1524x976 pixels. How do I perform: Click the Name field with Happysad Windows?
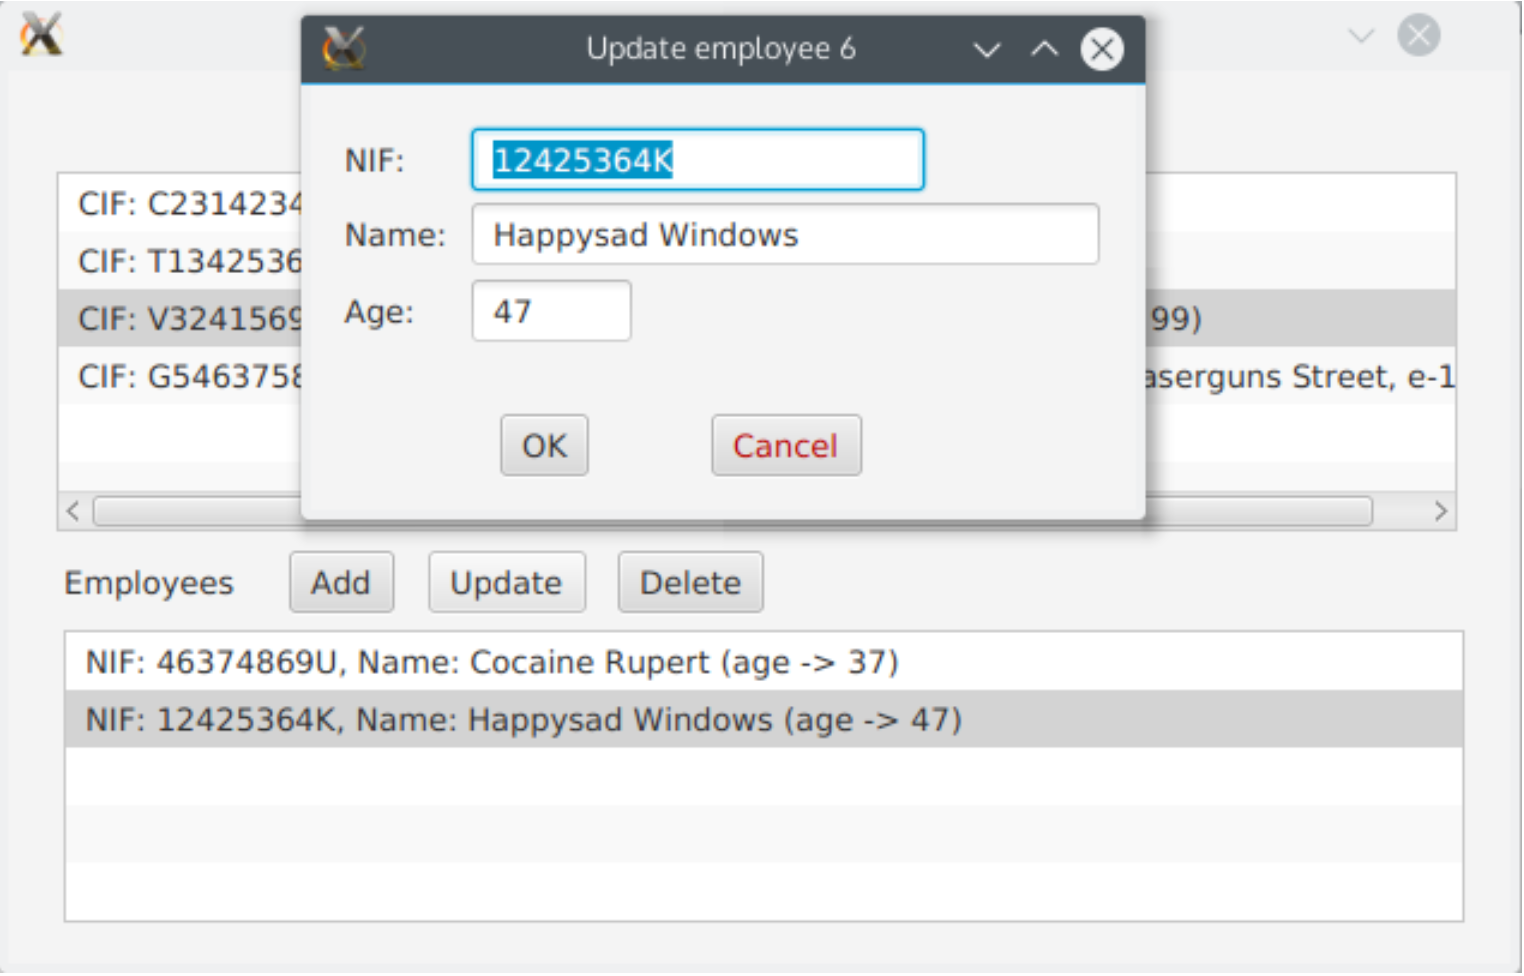pos(785,235)
